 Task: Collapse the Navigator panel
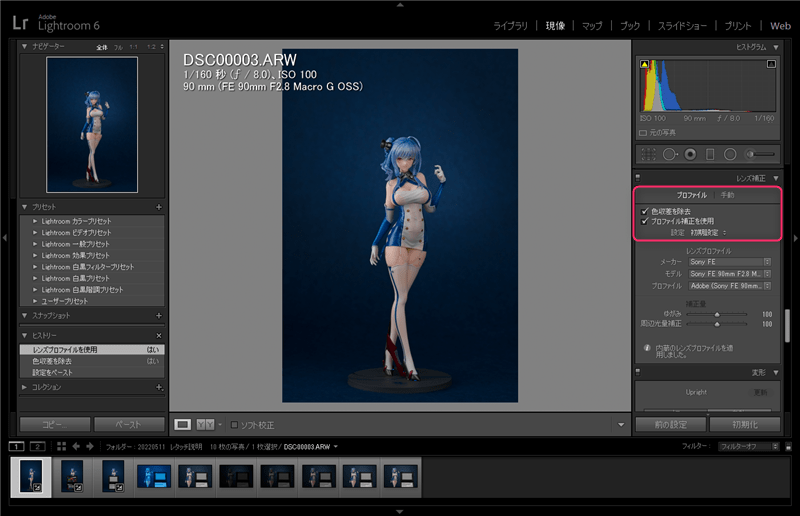[24, 46]
